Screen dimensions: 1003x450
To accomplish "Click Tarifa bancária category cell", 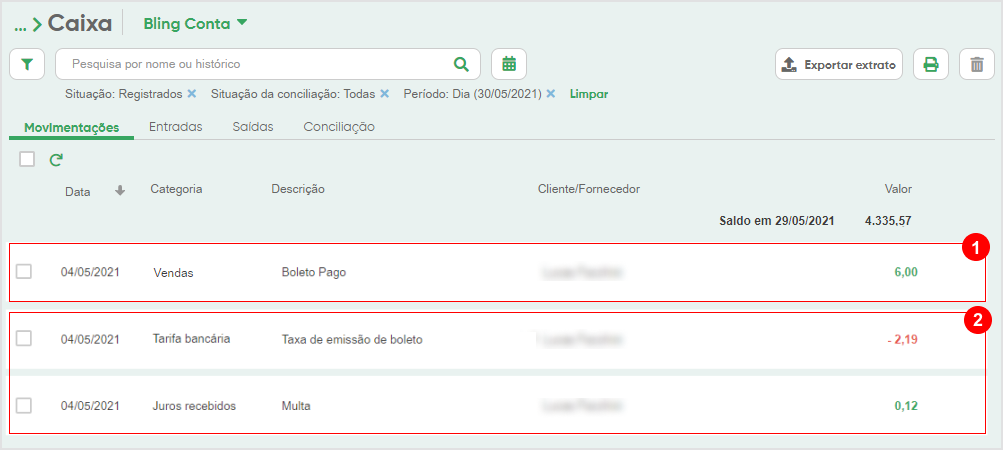I will pyautogui.click(x=192, y=339).
